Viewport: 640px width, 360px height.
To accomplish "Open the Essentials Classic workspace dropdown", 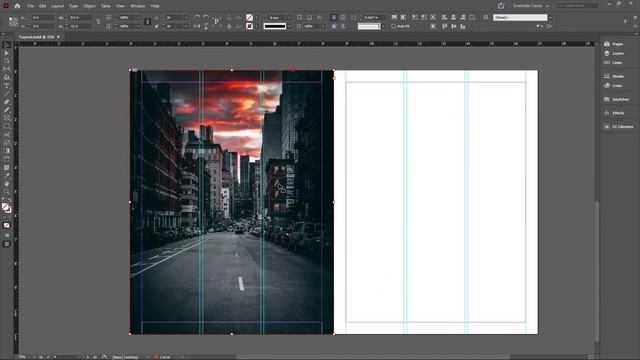I will tap(531, 6).
